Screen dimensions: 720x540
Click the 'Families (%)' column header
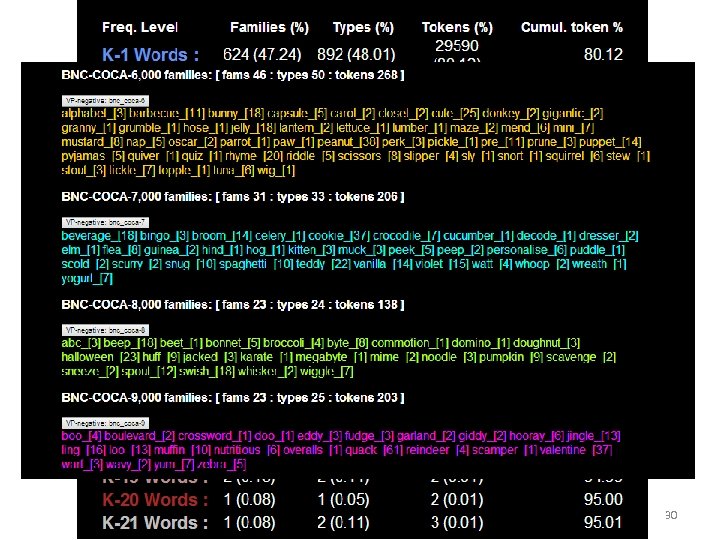tap(270, 28)
